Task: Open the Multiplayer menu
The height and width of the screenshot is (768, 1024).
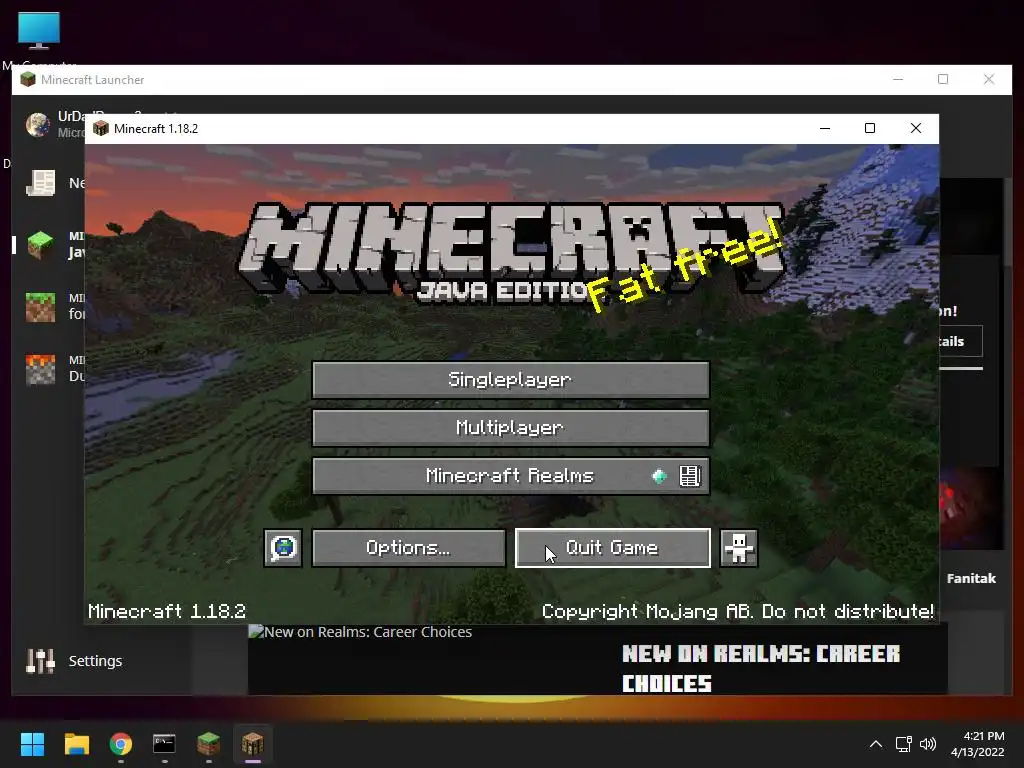Action: pyautogui.click(x=511, y=428)
